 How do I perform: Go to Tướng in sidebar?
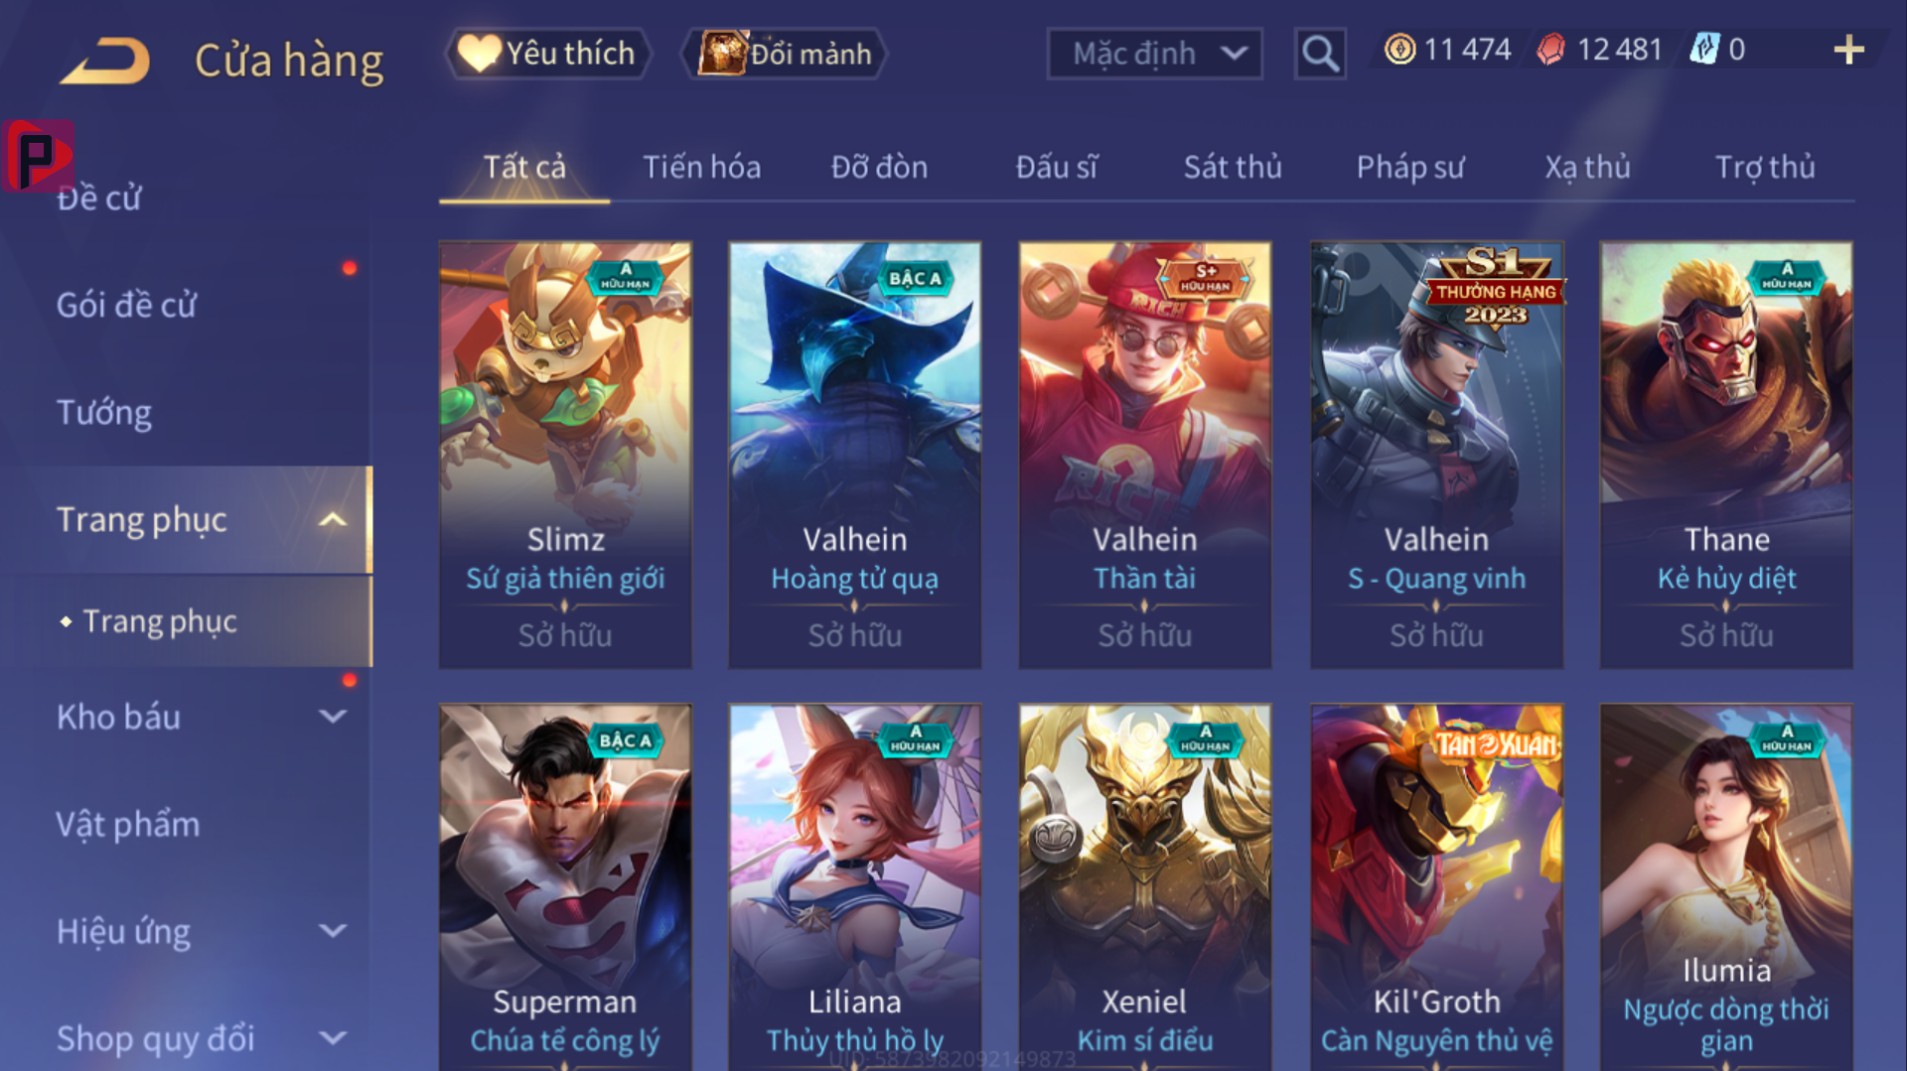[x=104, y=412]
